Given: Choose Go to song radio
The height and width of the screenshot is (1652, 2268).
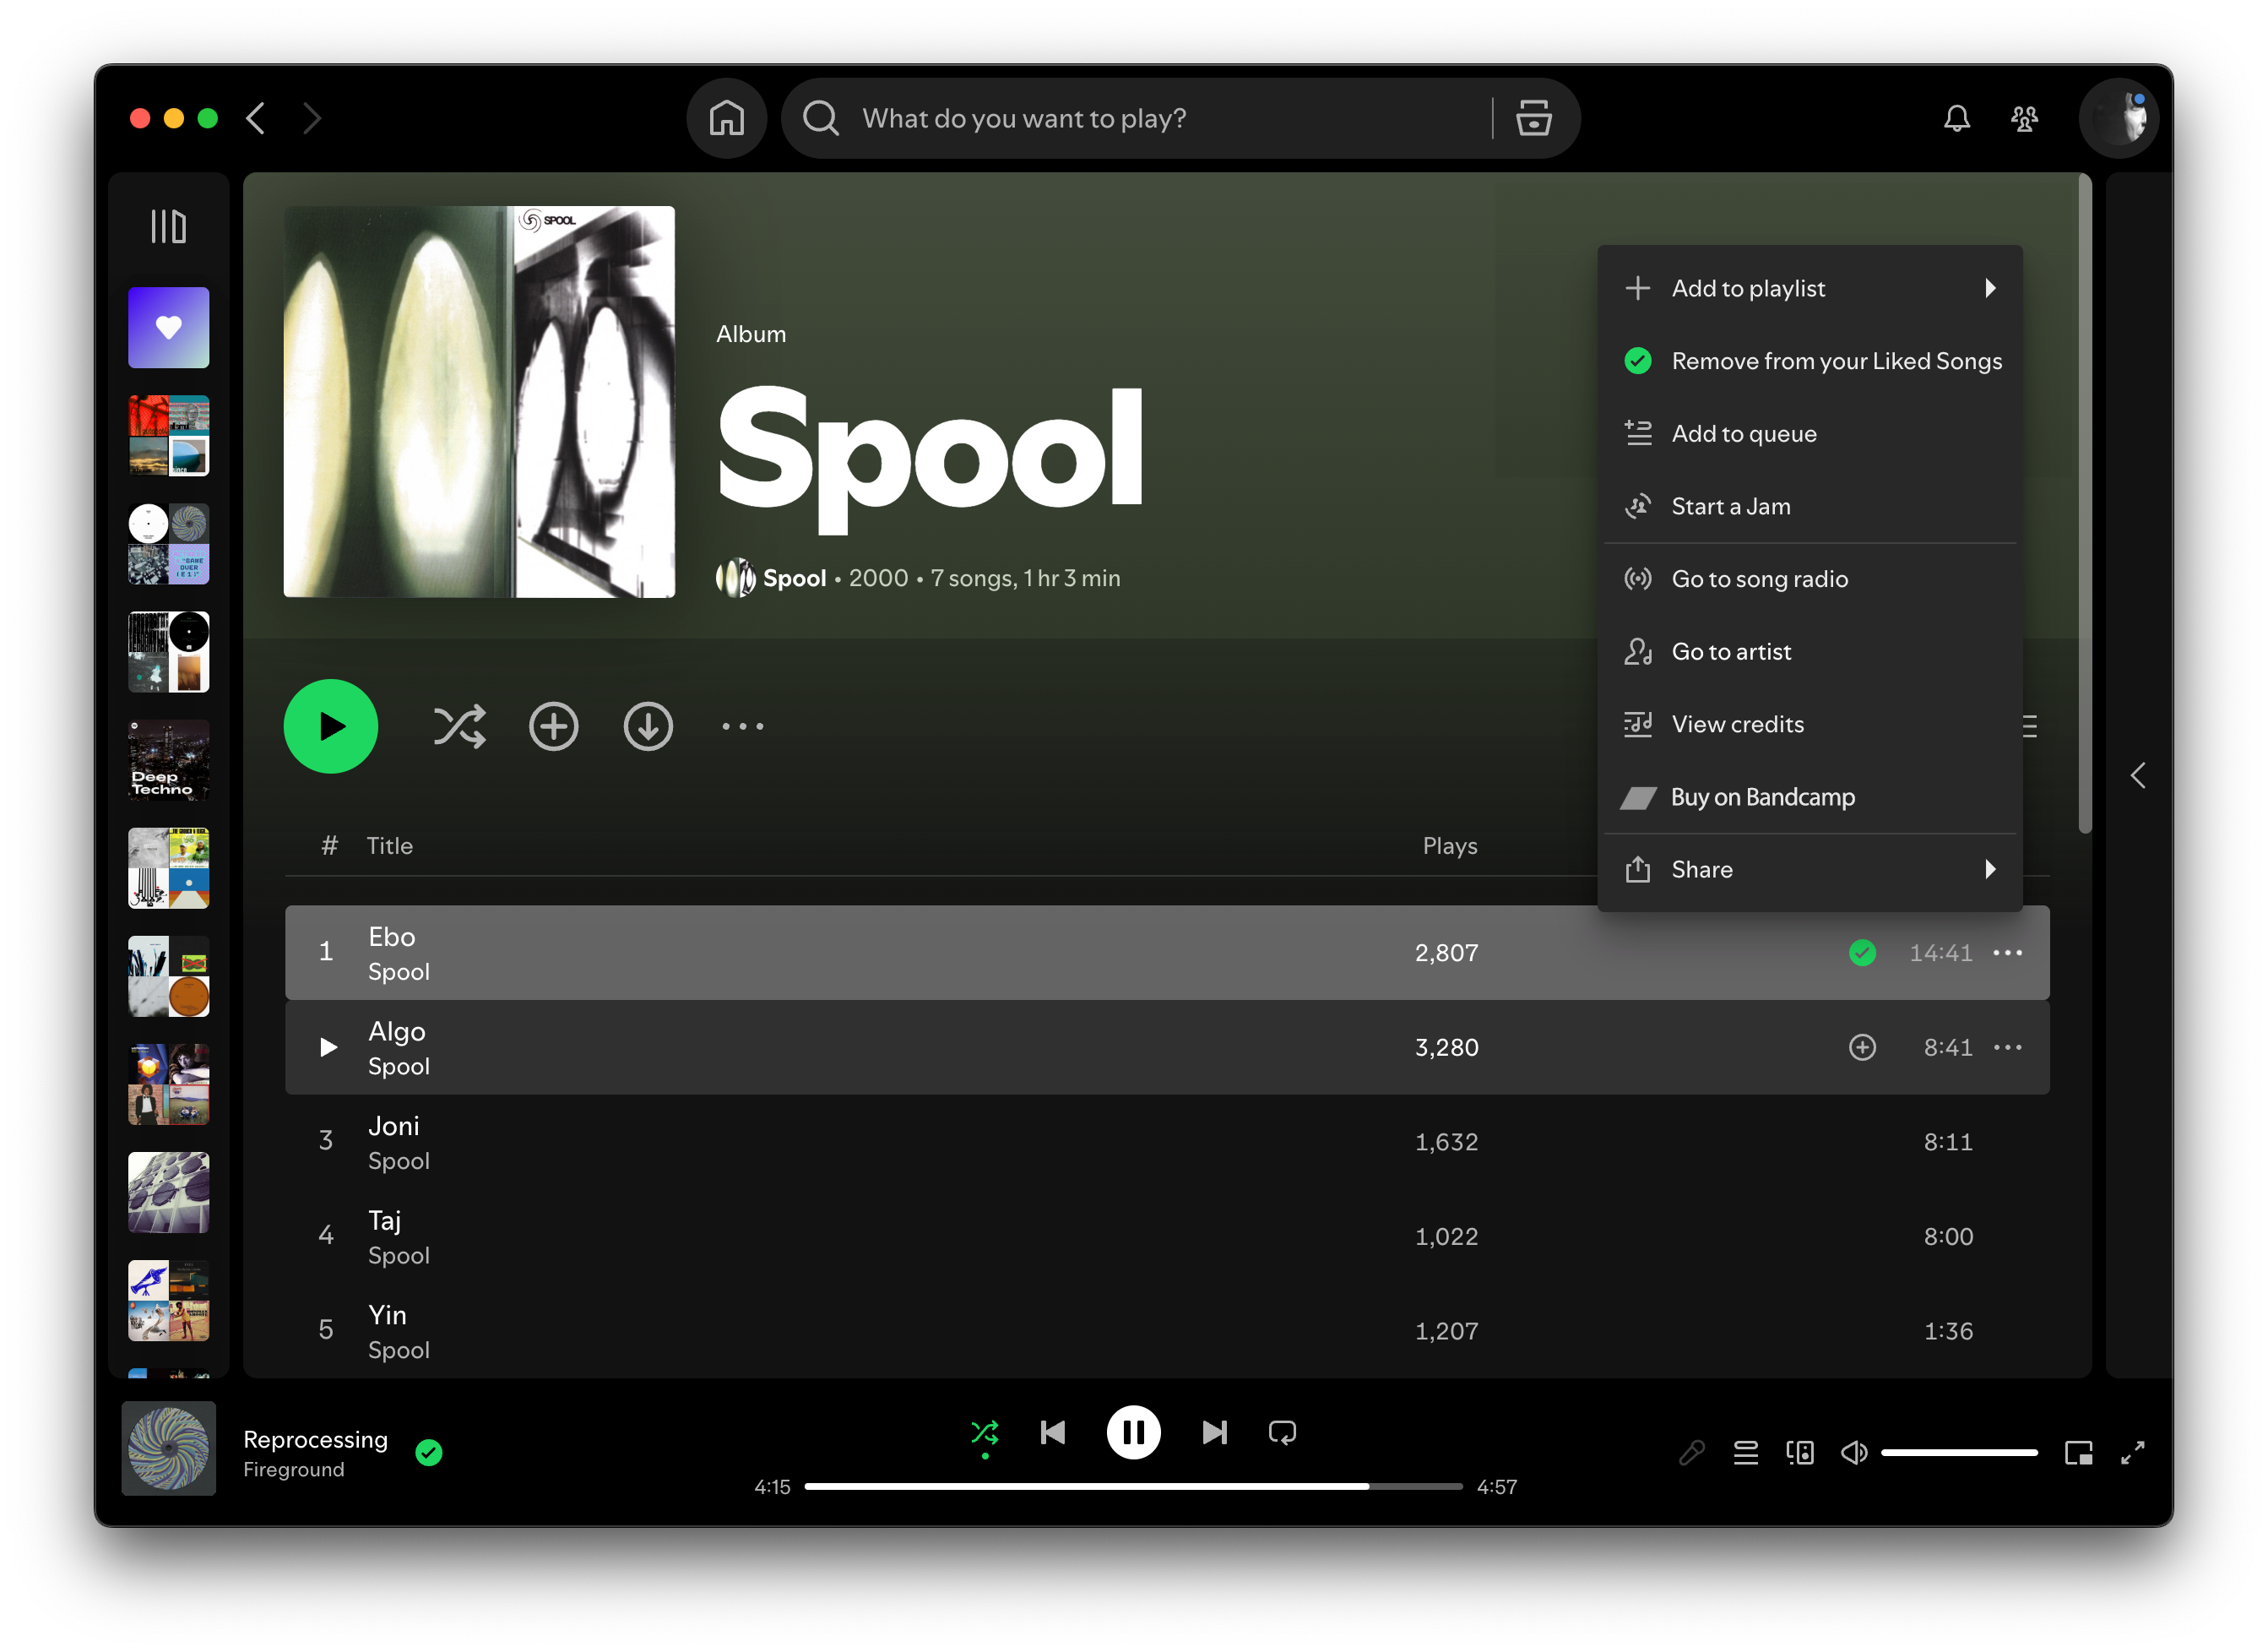Looking at the screenshot, I should pyautogui.click(x=1759, y=579).
